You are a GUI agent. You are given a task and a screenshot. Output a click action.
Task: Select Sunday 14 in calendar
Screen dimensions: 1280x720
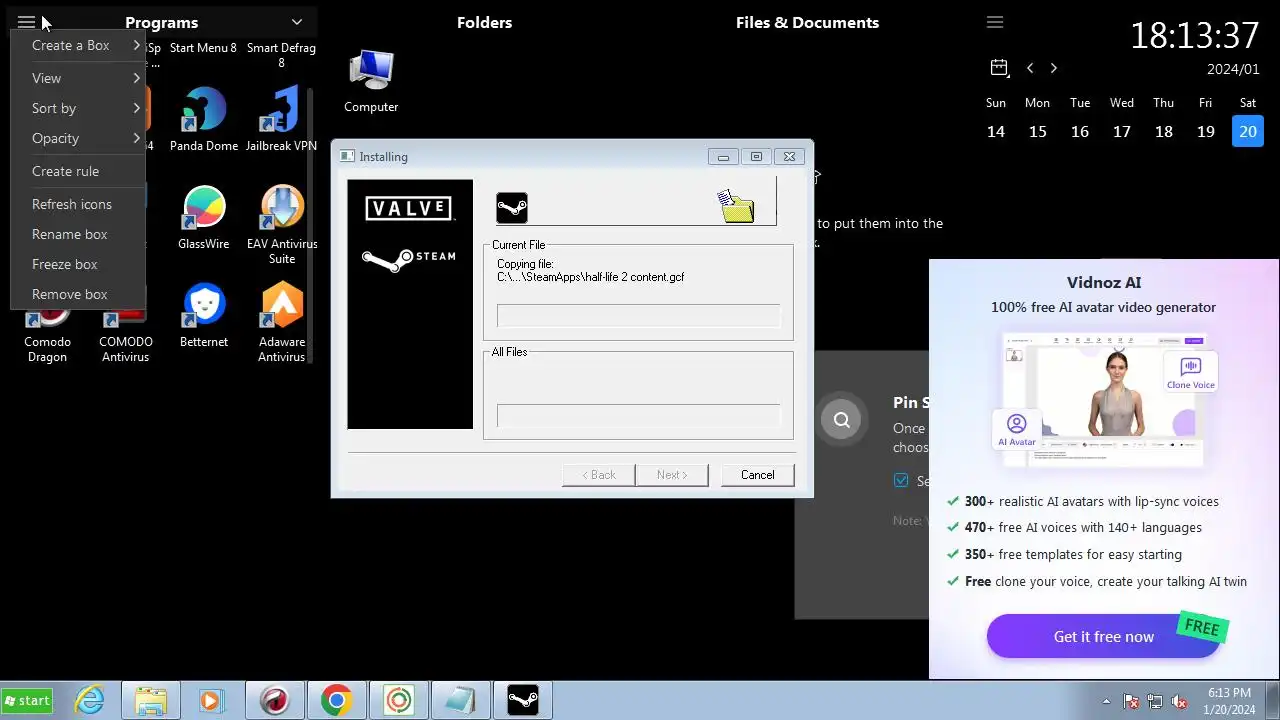pos(996,131)
